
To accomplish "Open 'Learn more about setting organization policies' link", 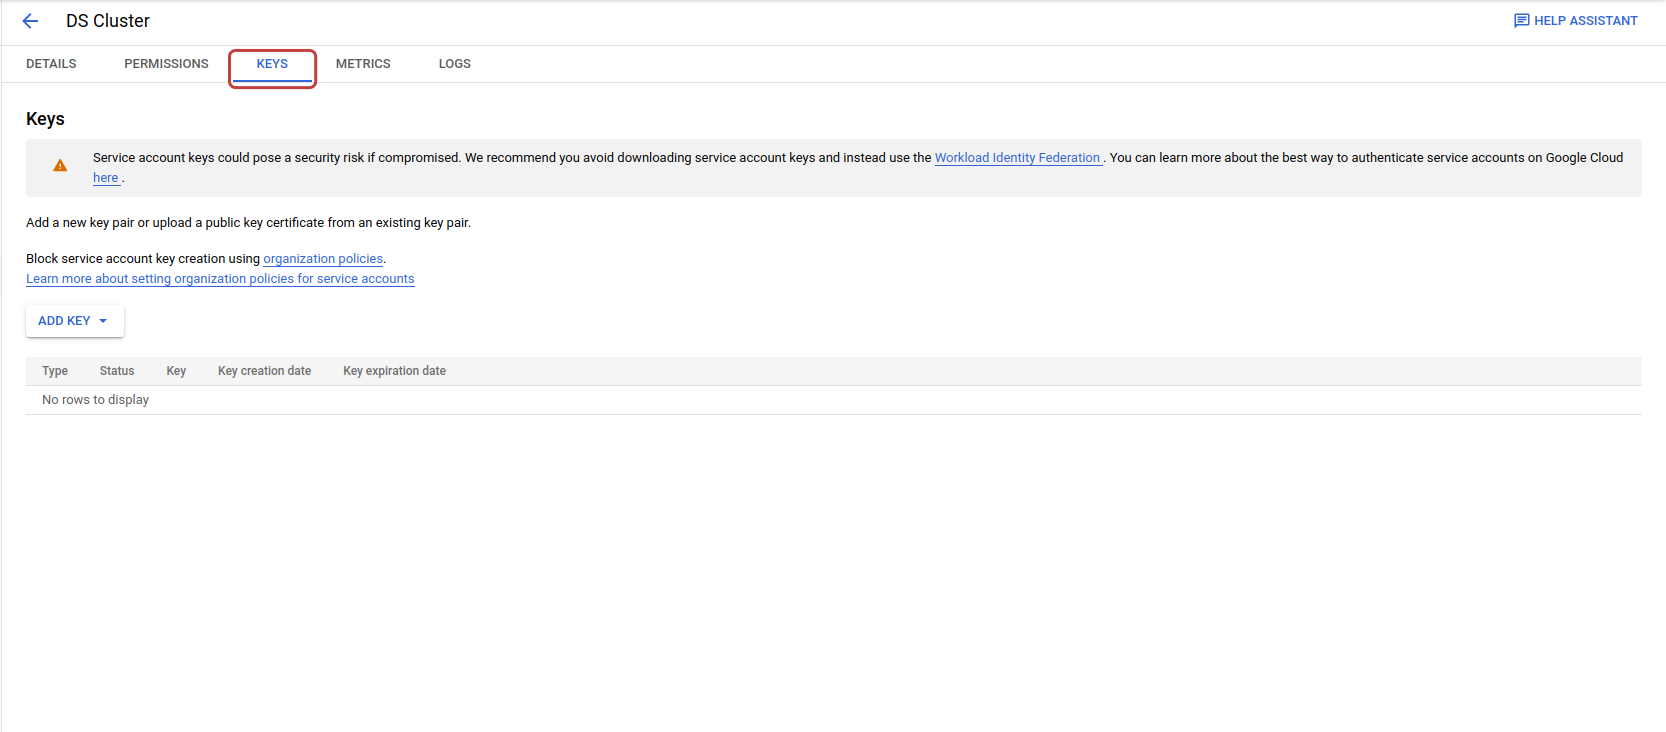I will point(220,279).
